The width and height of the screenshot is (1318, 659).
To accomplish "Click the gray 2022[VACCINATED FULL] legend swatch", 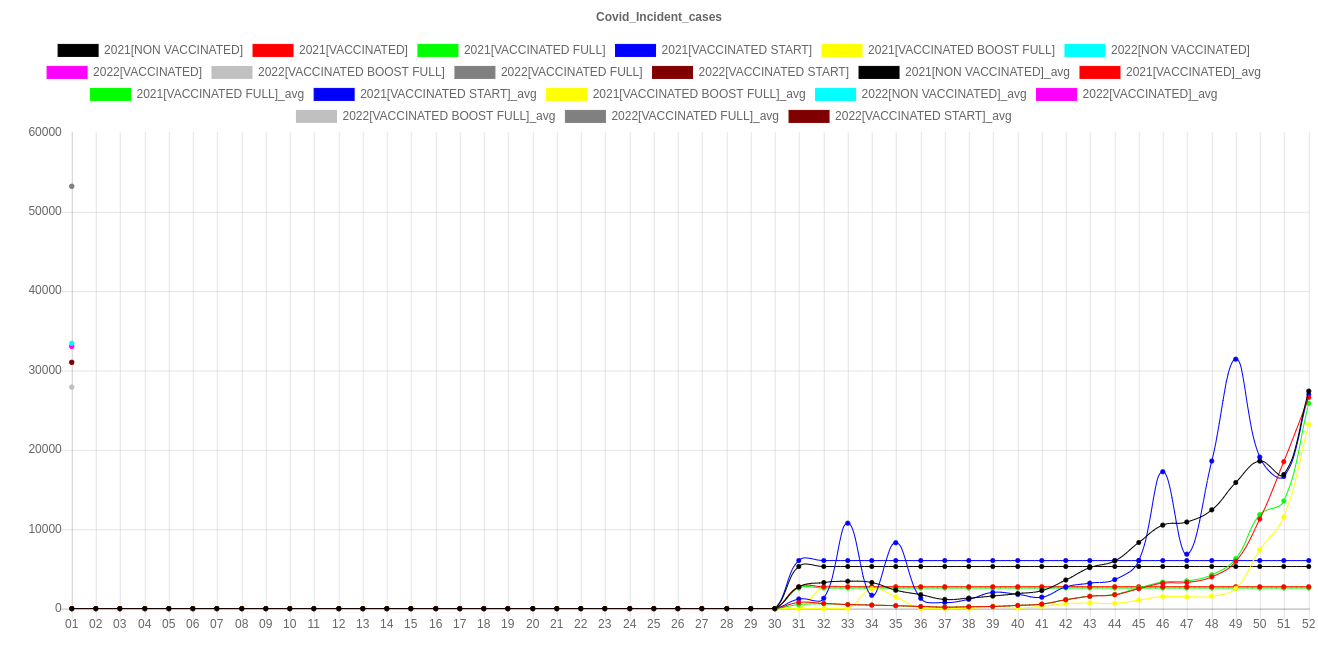I will pos(474,72).
